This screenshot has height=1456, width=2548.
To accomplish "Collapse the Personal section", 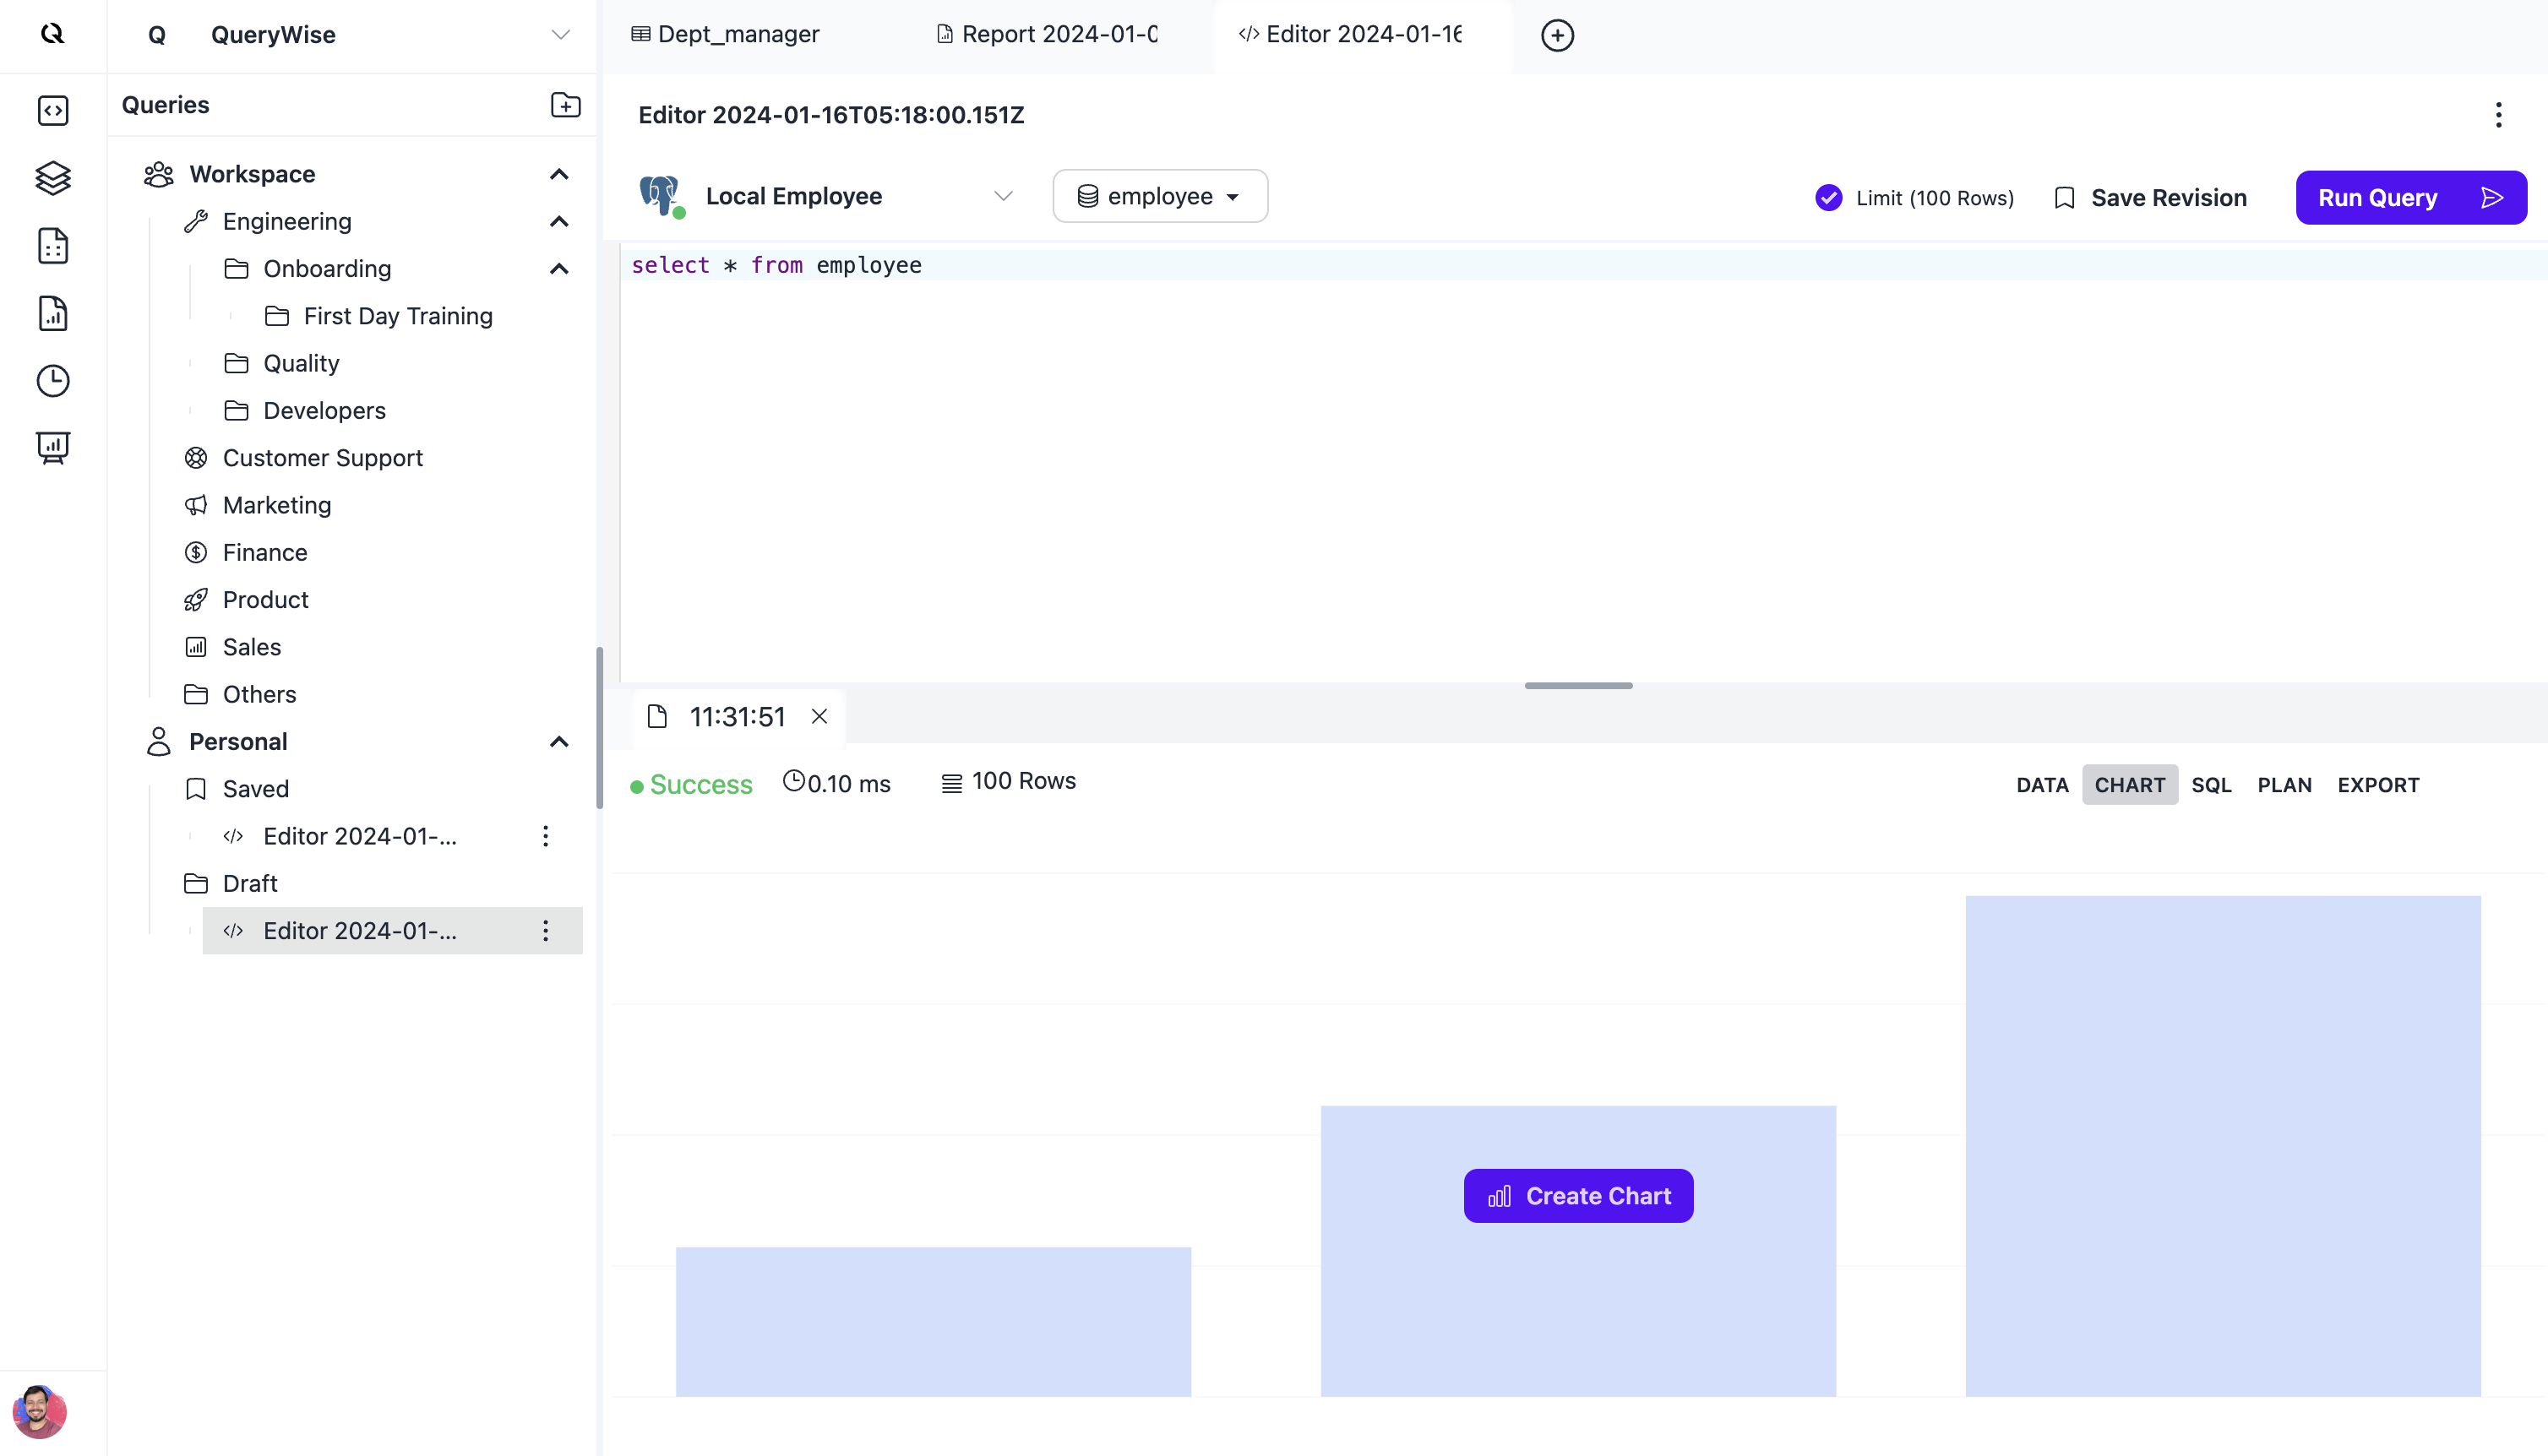I will [x=559, y=742].
